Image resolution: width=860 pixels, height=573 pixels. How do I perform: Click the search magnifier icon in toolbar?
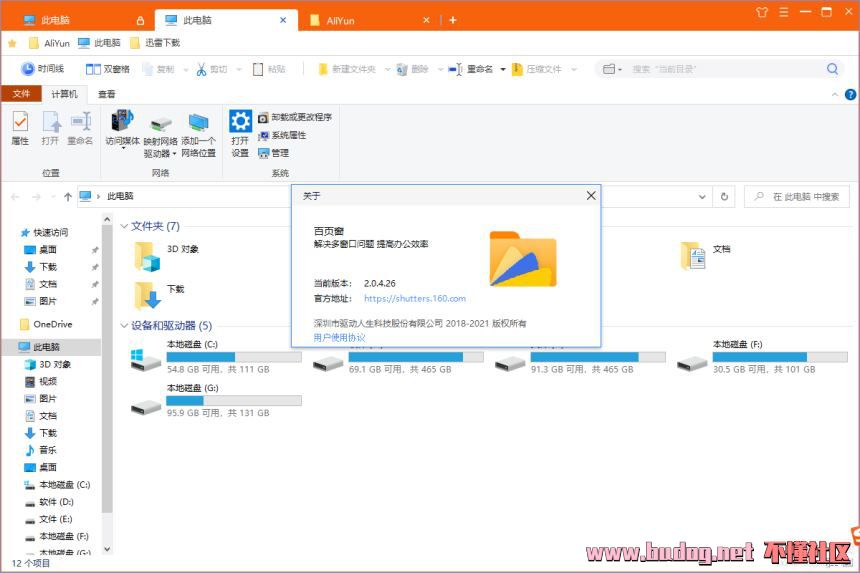(832, 69)
